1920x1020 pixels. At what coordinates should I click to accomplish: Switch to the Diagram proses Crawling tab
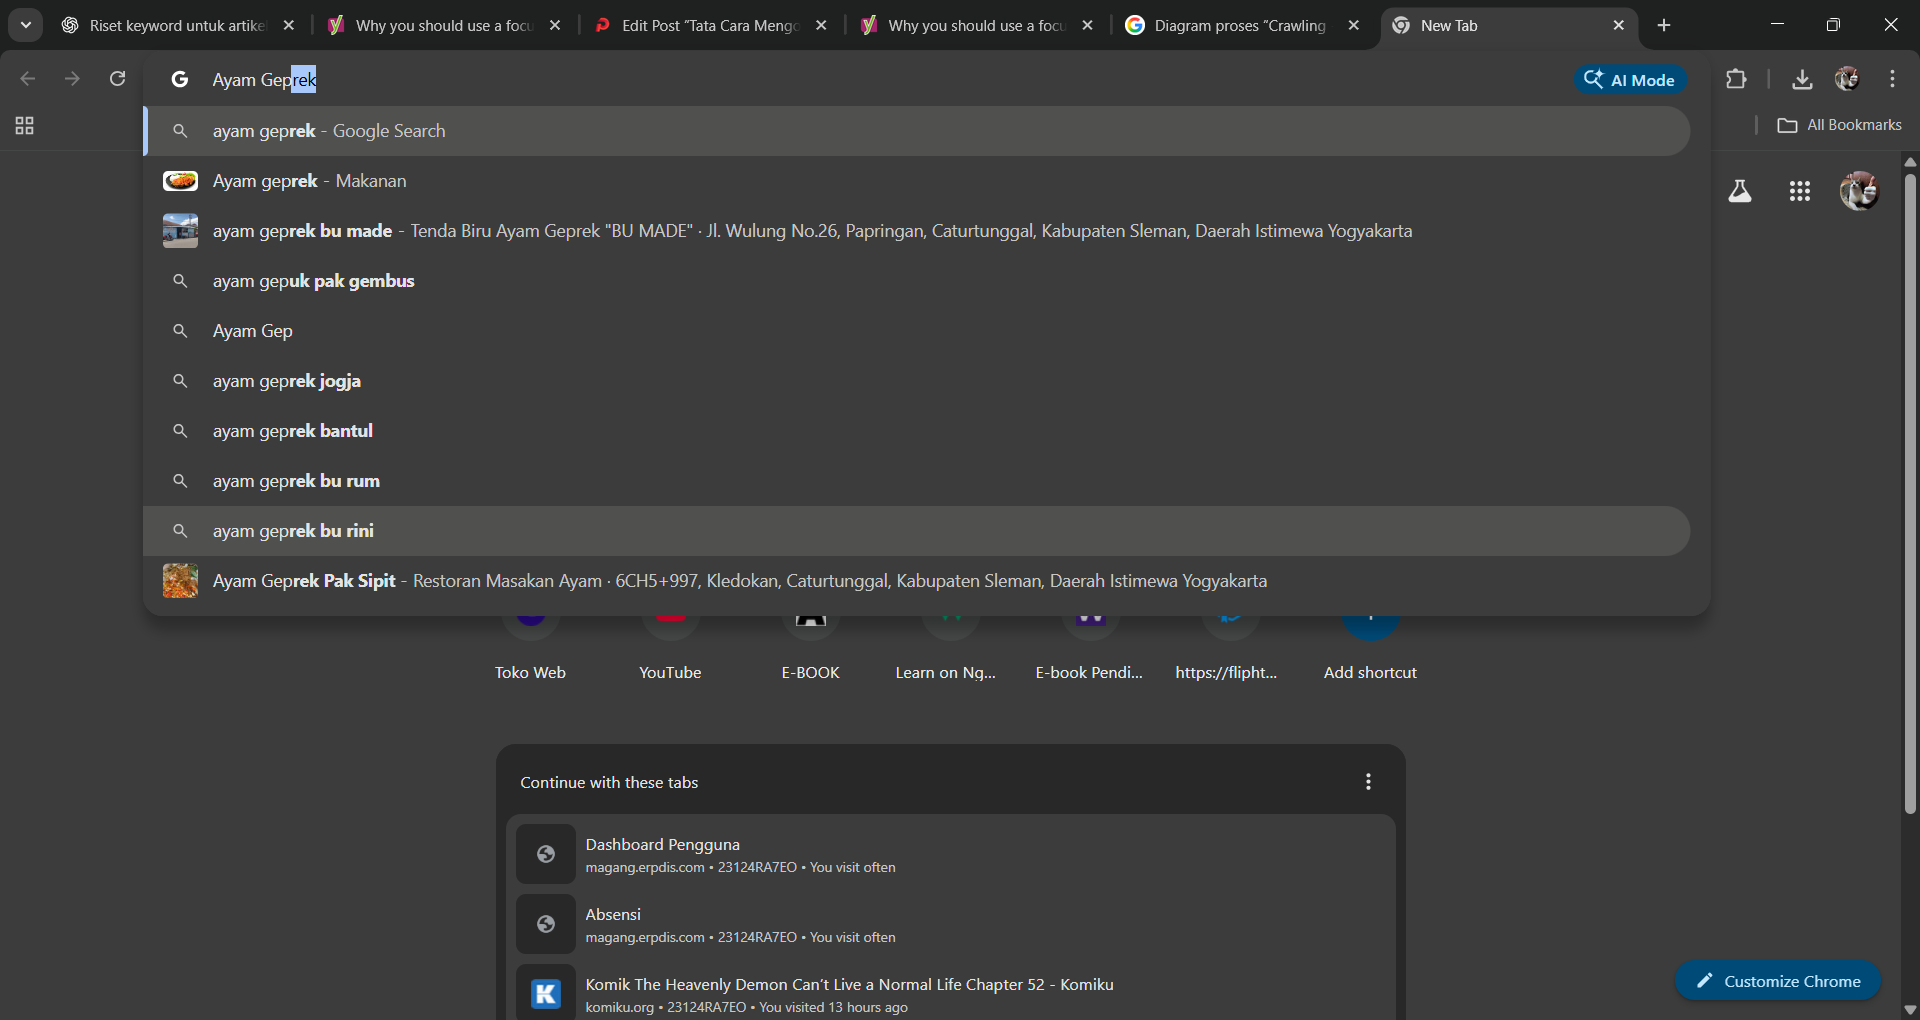click(x=1241, y=26)
